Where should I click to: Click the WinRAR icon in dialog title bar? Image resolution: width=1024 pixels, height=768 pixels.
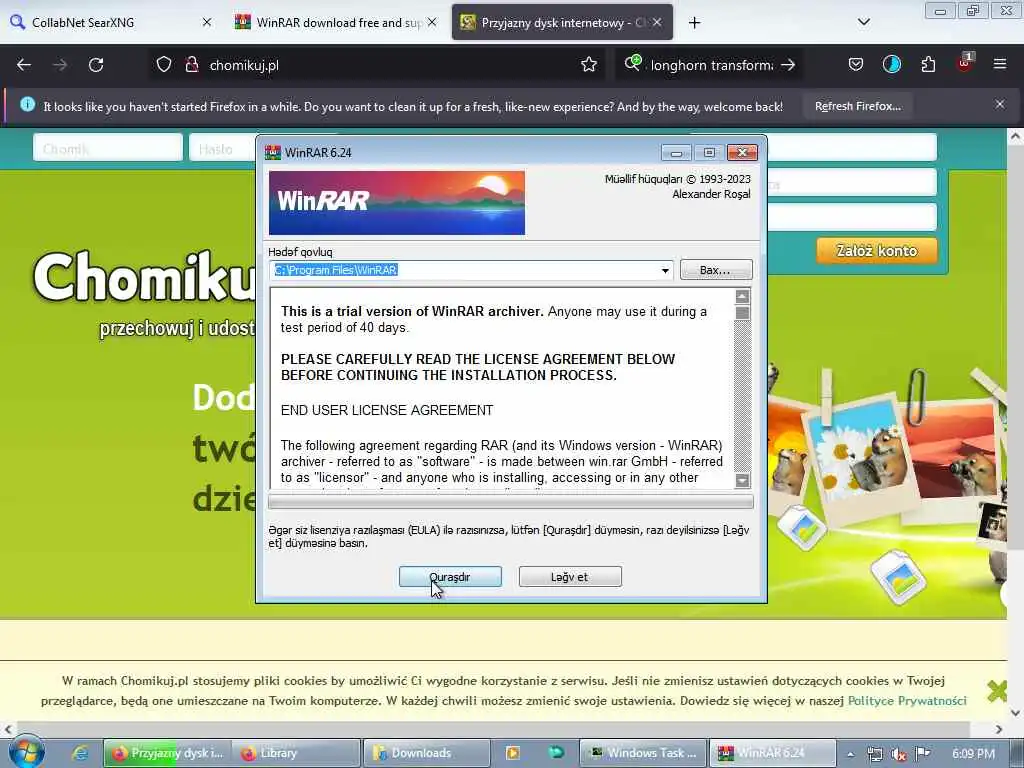(x=273, y=152)
